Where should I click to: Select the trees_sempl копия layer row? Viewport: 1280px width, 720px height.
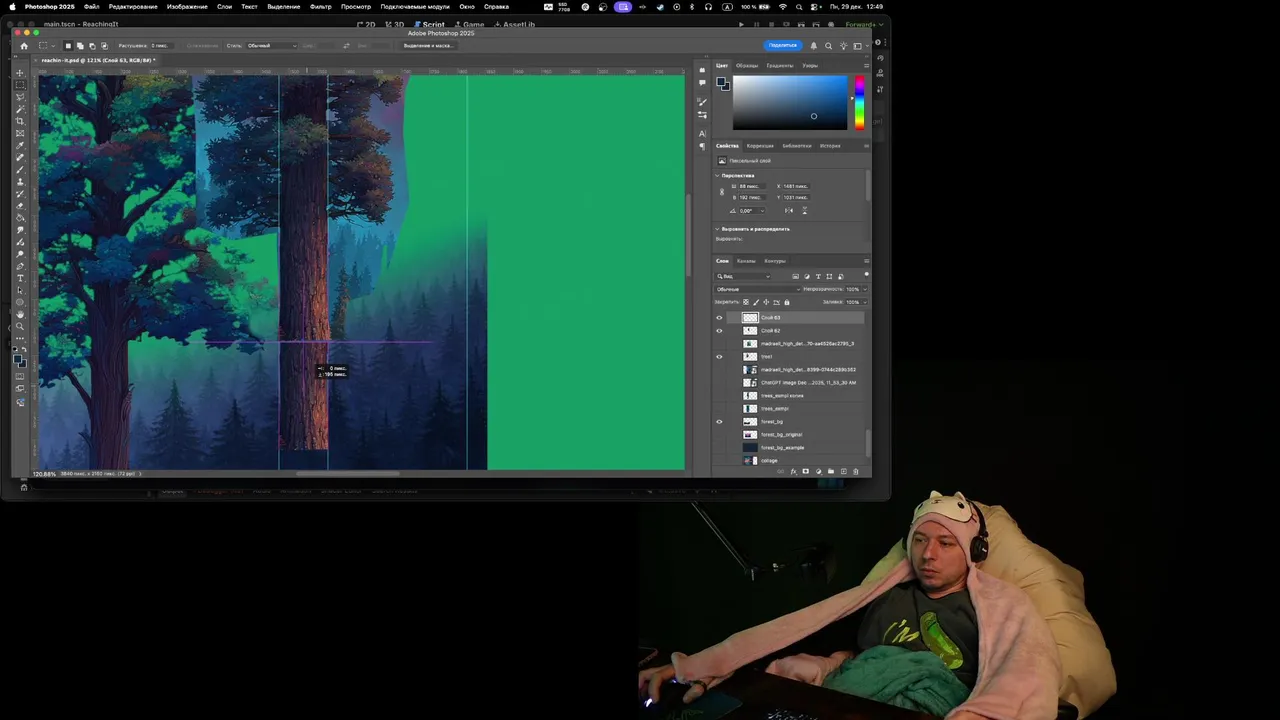point(790,396)
